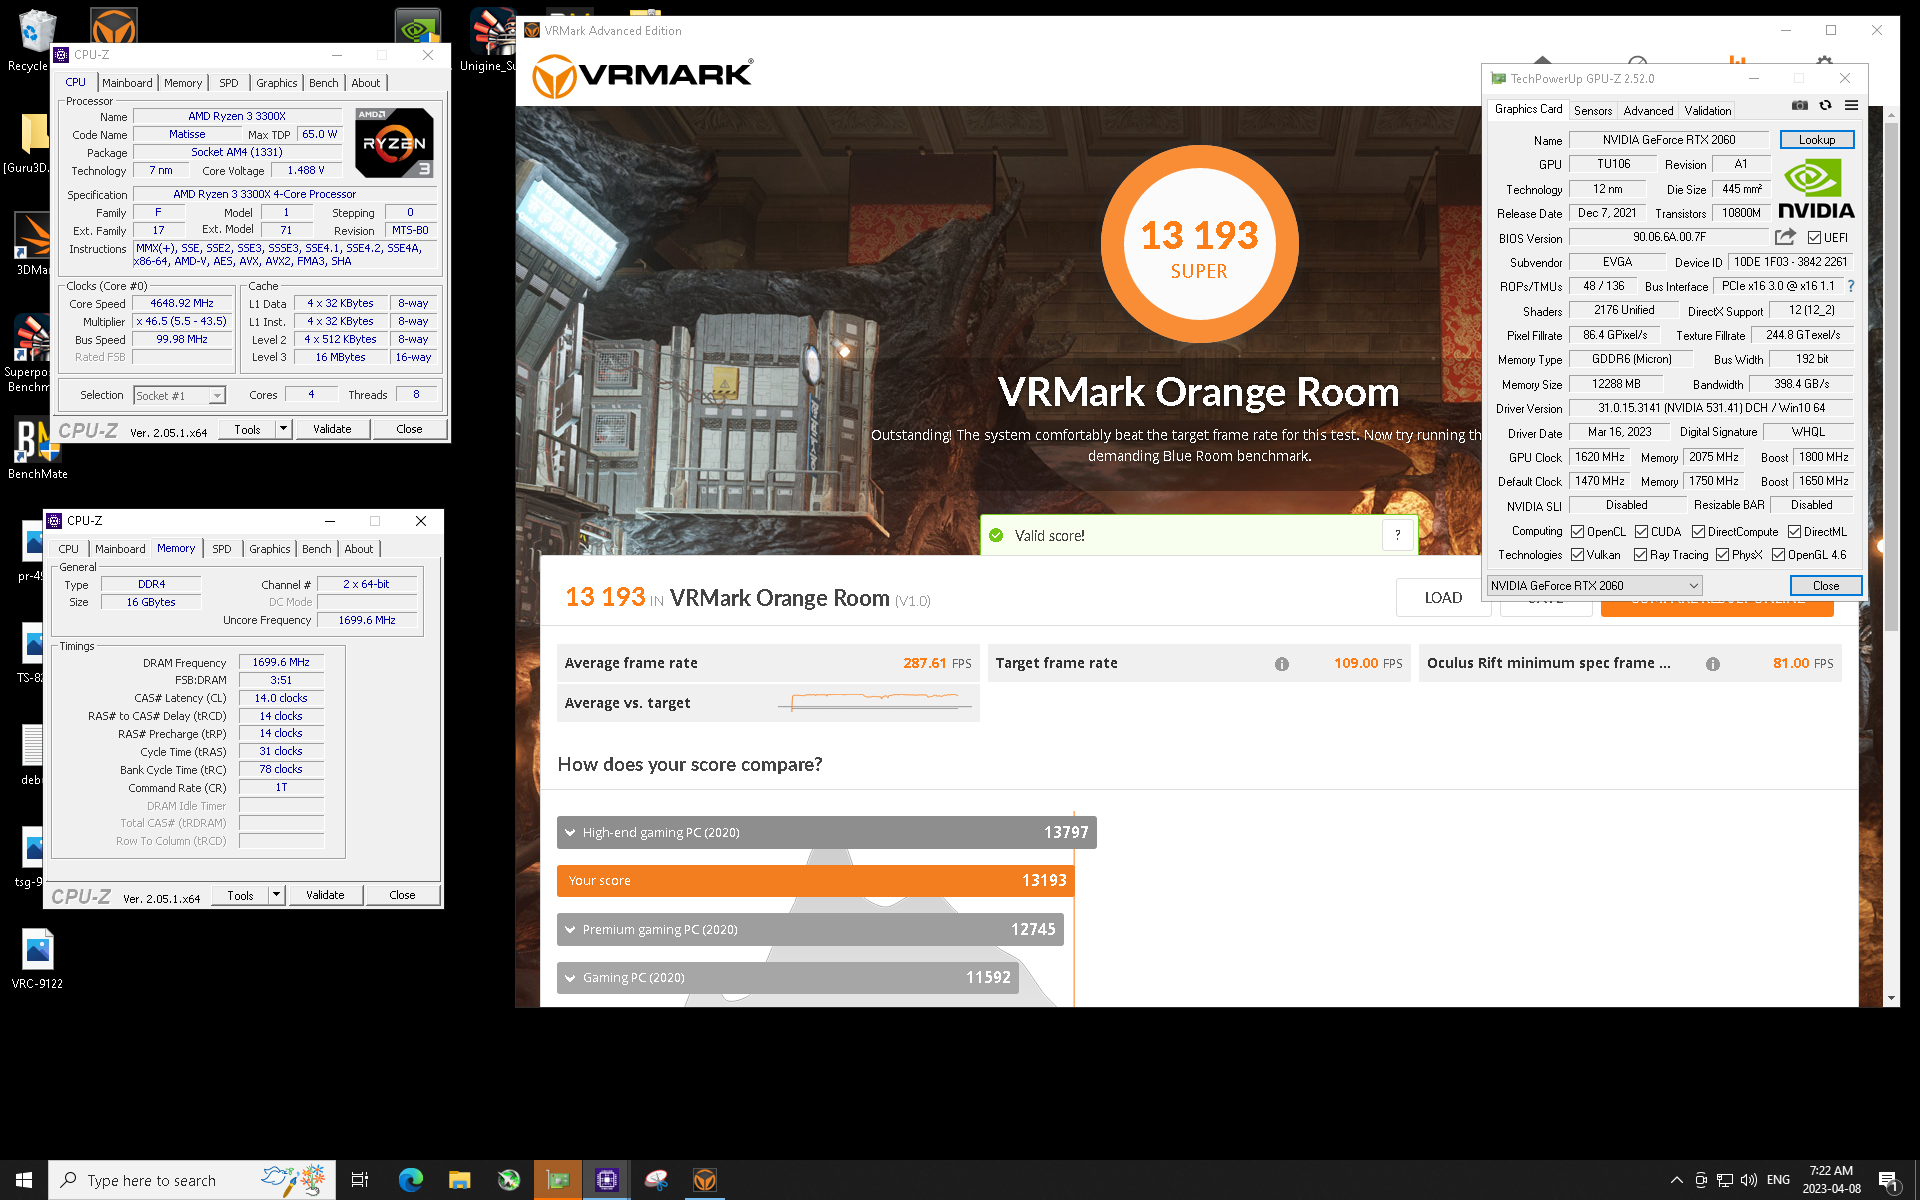Click the Target frame rate info icon
1920x1200 pixels.
click(x=1282, y=664)
